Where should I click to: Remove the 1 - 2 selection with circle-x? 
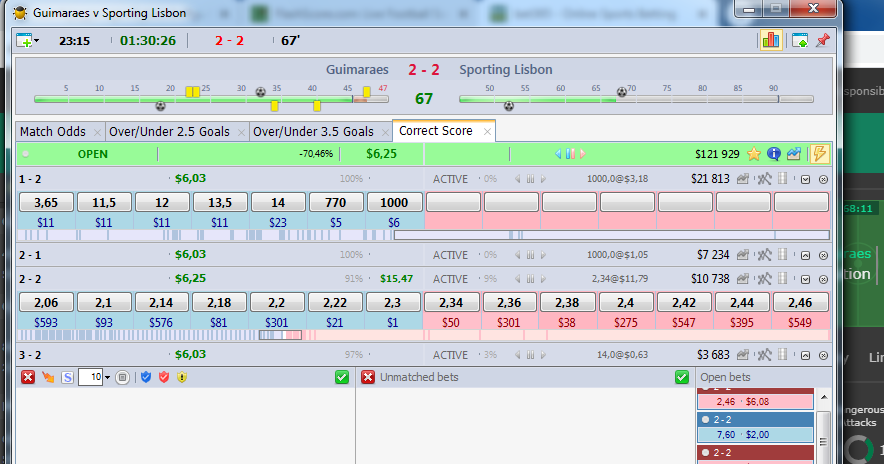[x=823, y=179]
